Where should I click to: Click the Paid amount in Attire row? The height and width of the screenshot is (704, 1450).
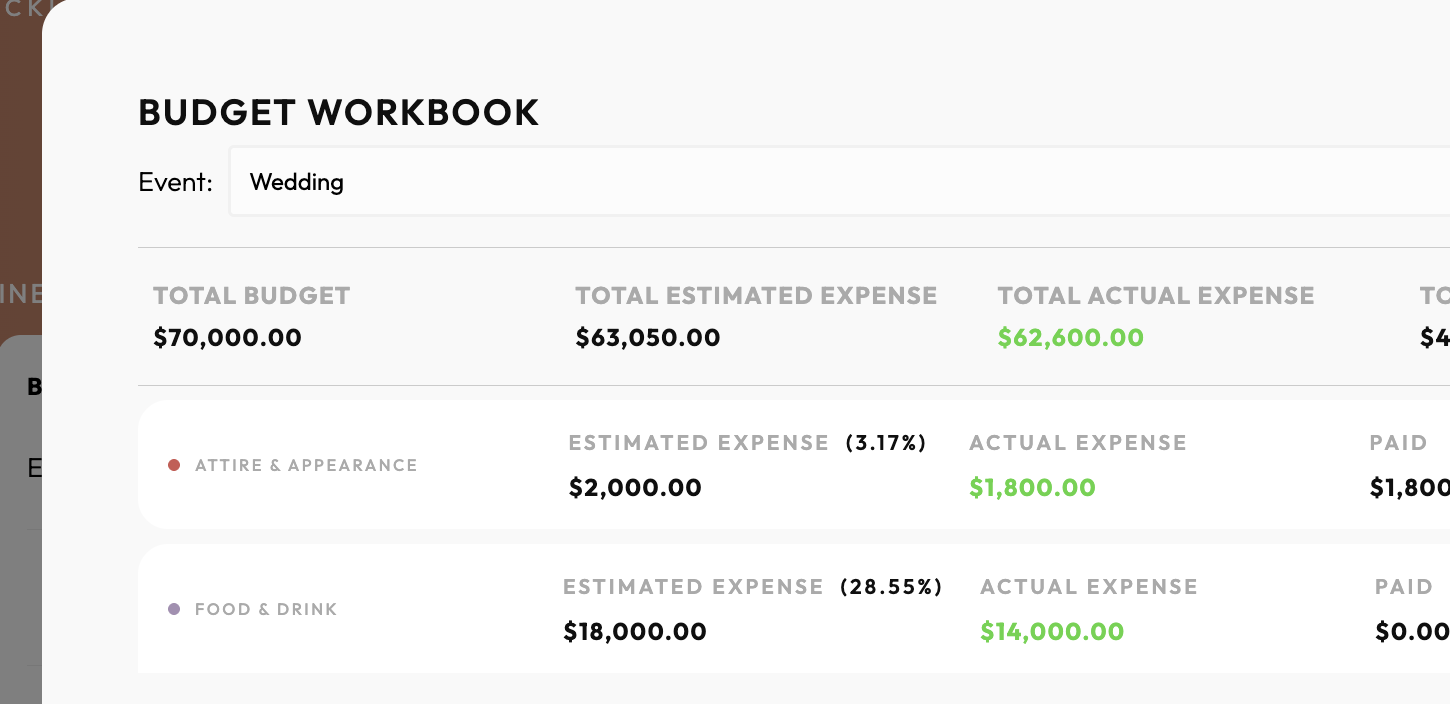[x=1410, y=488]
